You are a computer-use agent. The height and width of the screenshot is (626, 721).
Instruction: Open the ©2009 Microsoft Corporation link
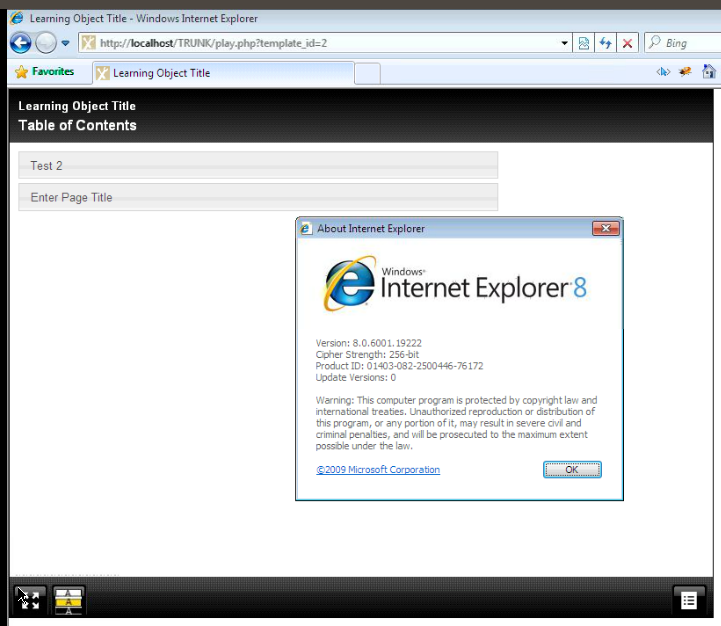378,470
